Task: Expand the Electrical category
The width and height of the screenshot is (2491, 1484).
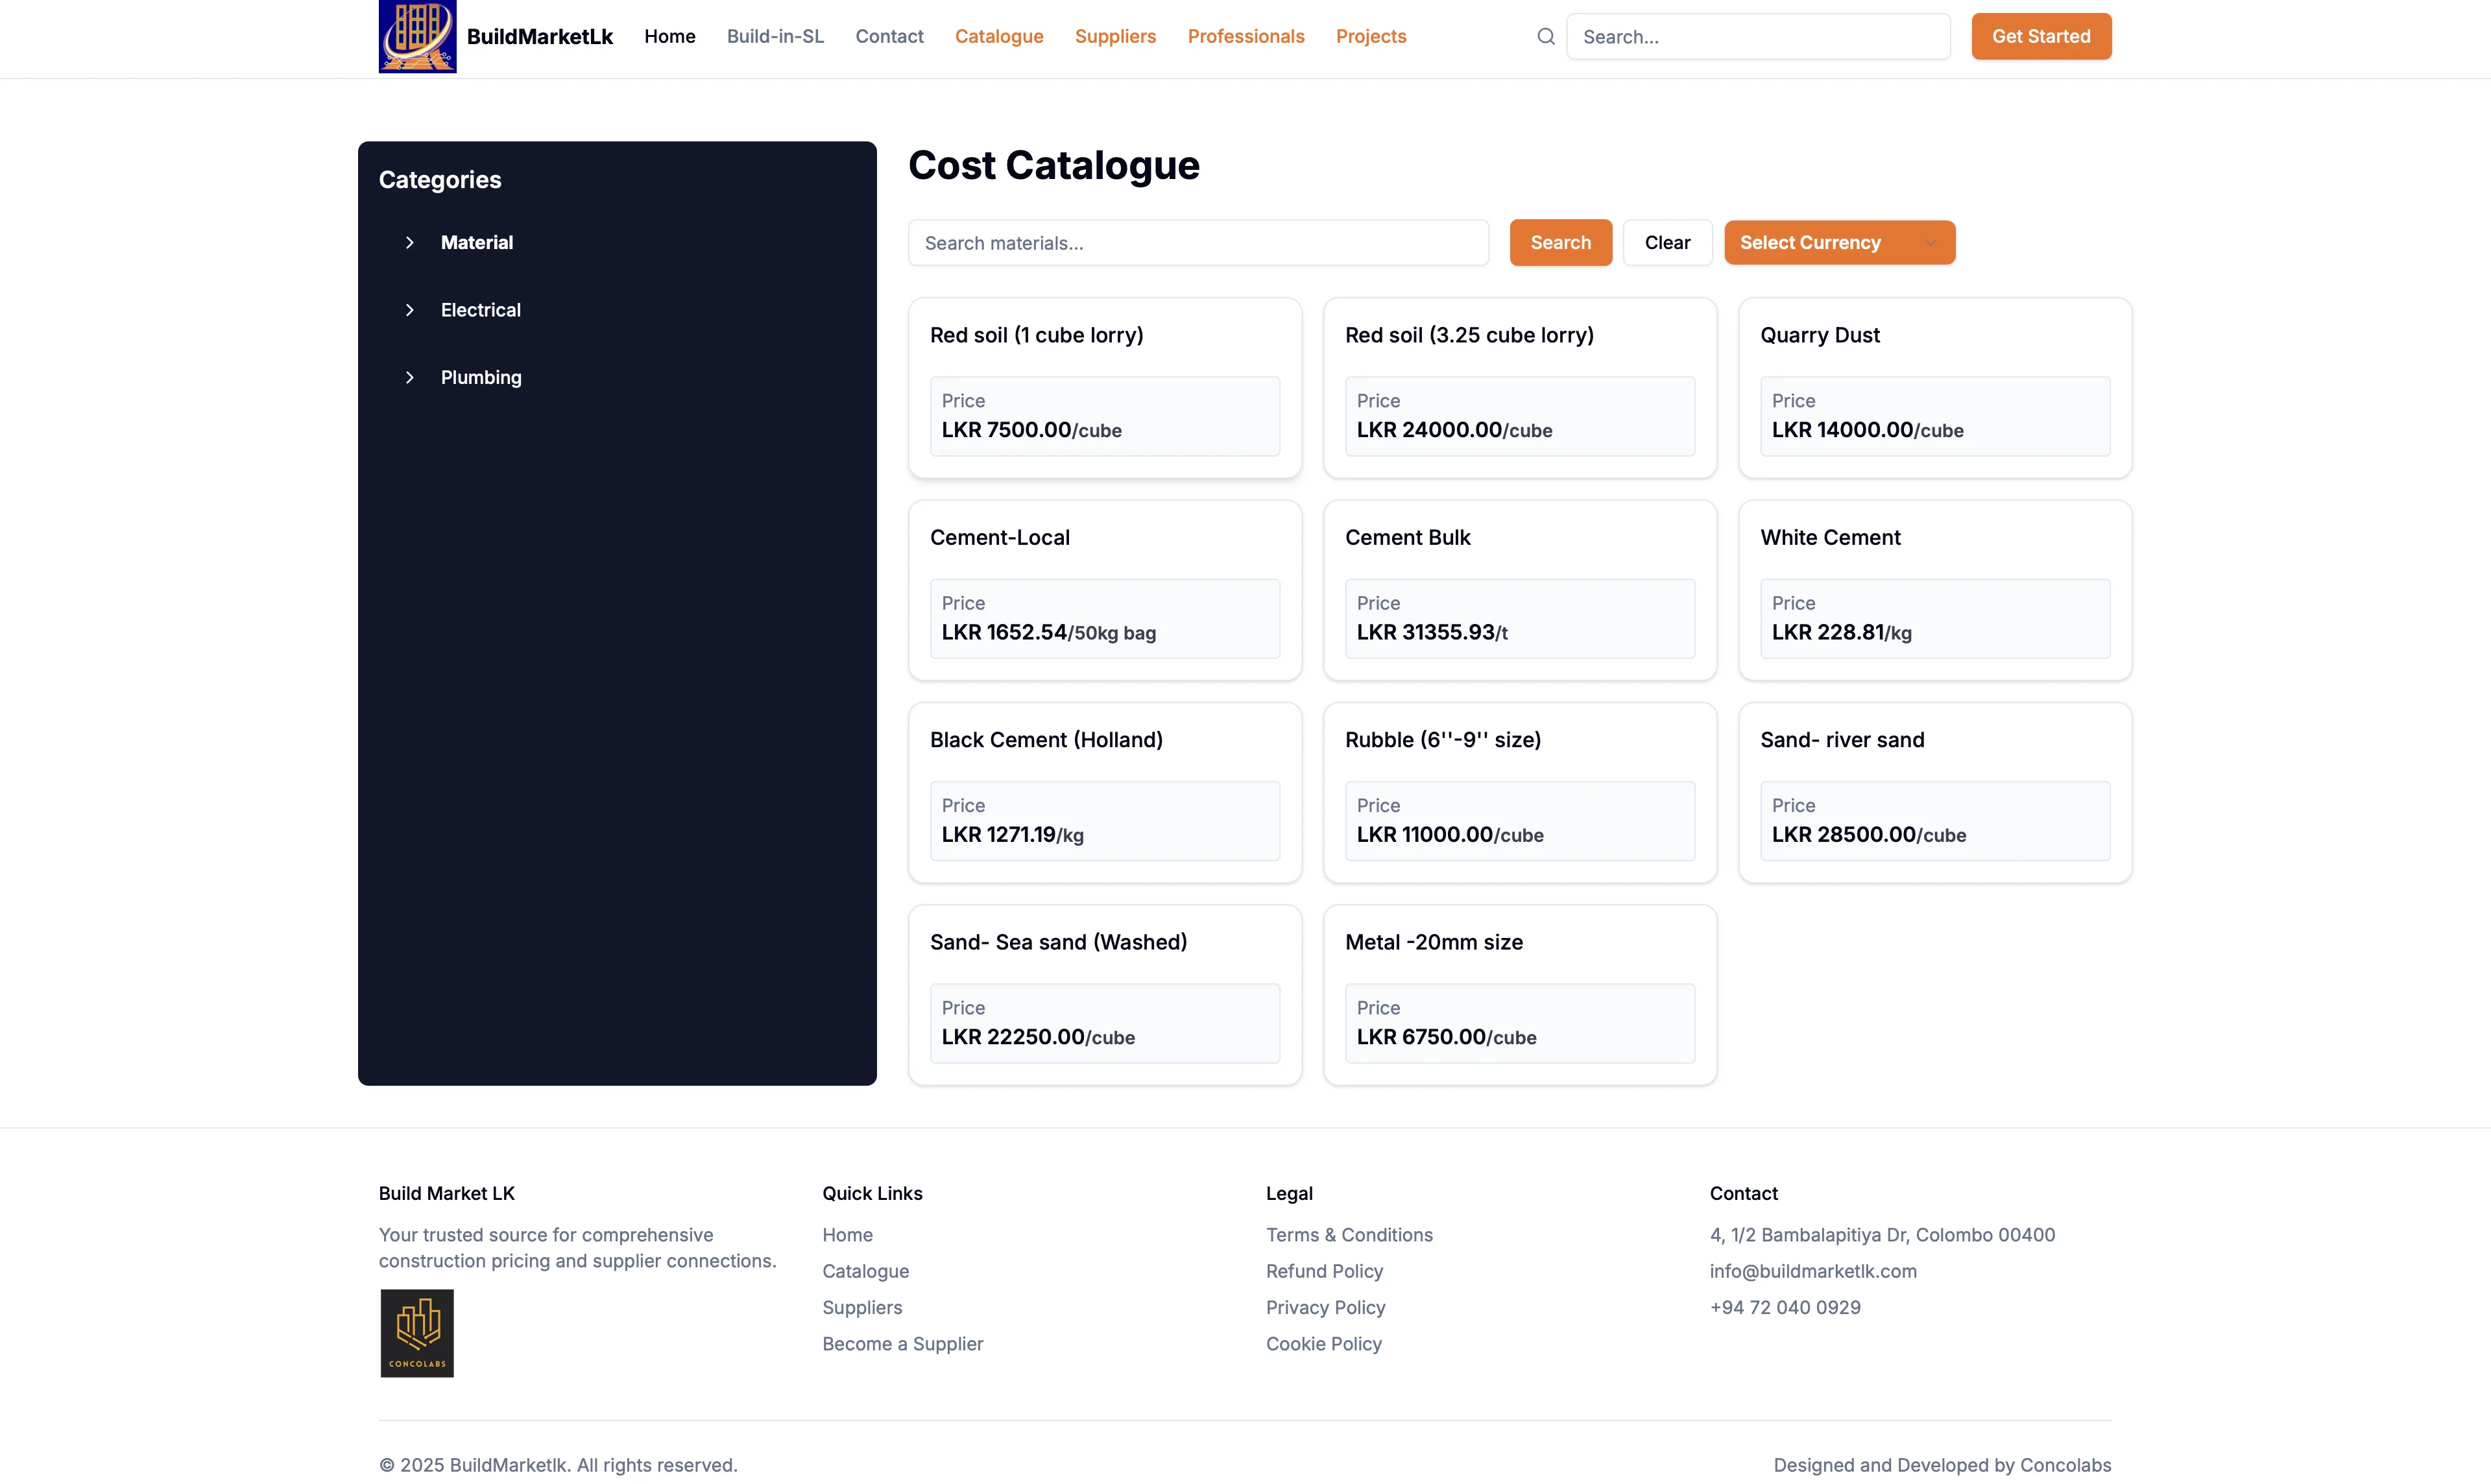Action: (481, 310)
